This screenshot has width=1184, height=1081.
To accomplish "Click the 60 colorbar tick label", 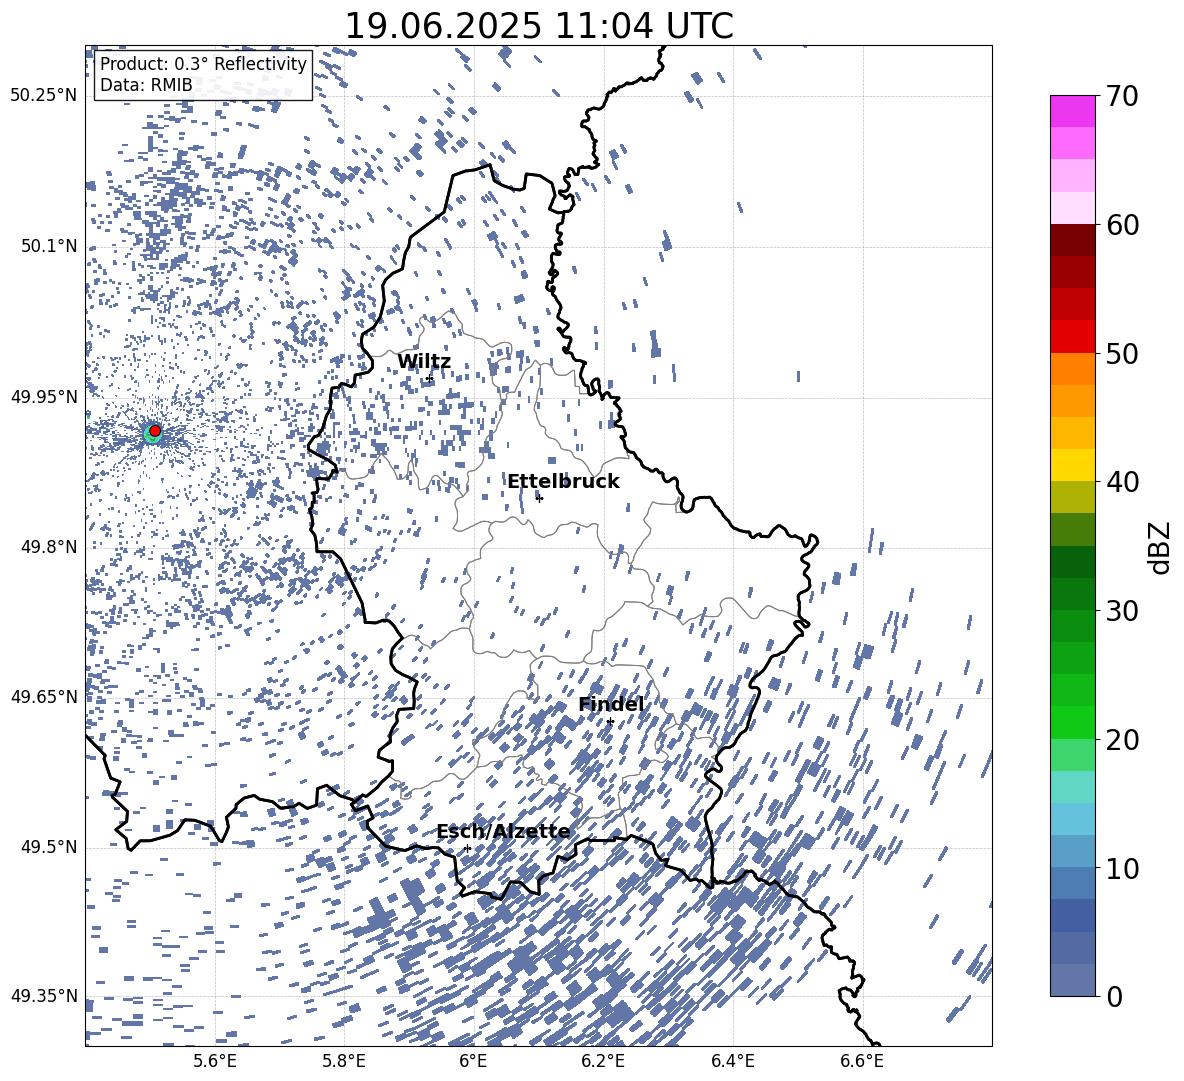I will [1122, 225].
